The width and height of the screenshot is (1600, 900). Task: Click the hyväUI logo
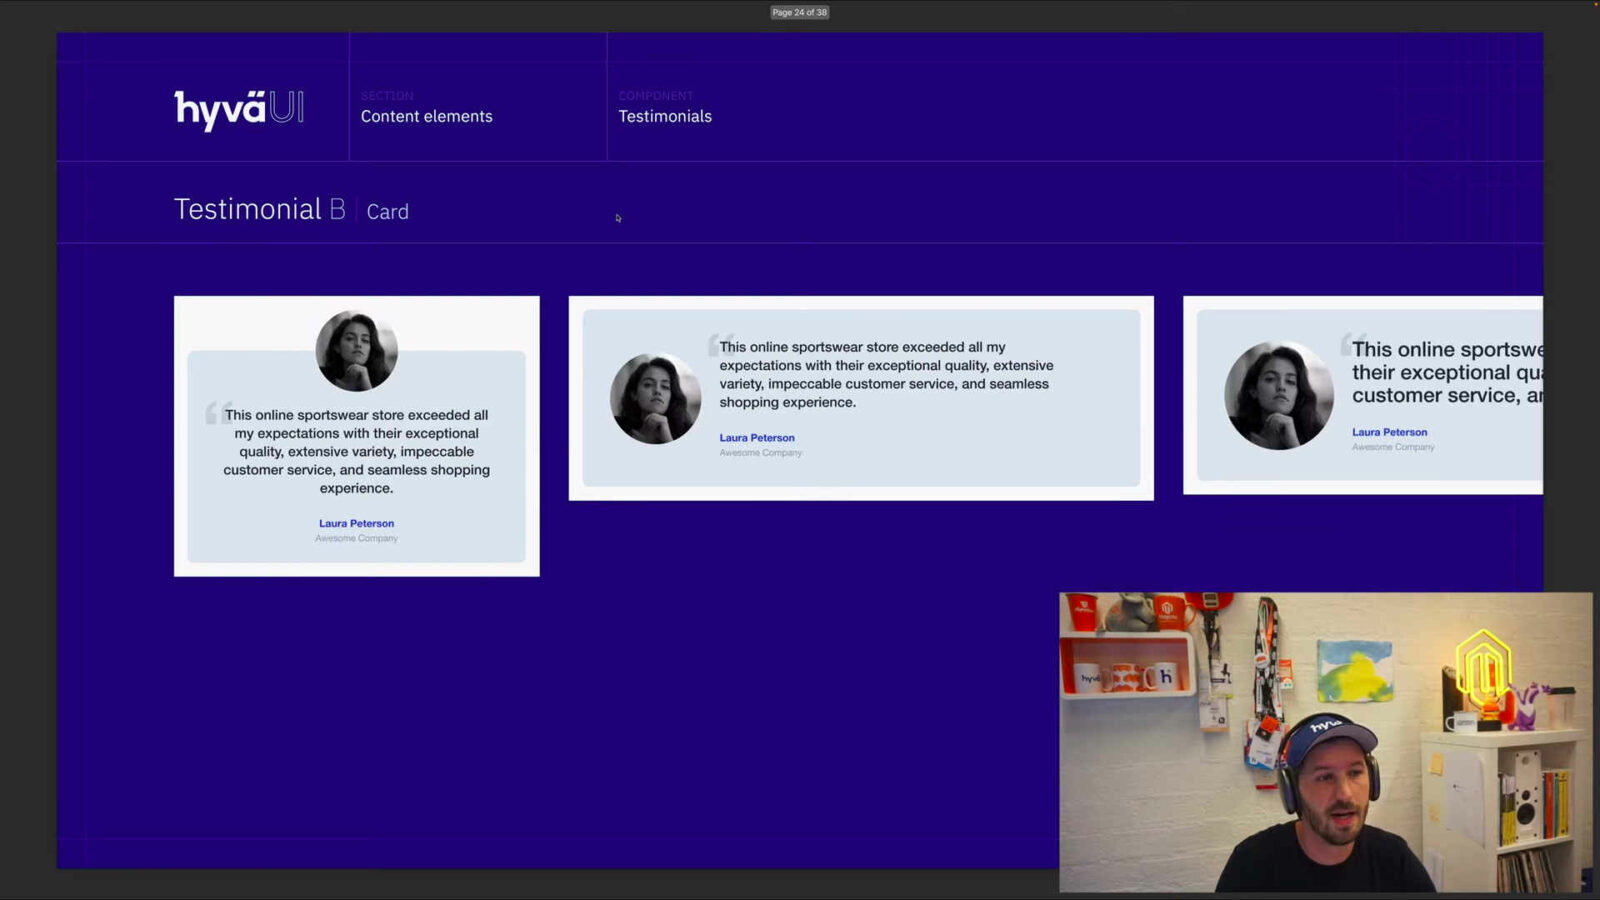[x=239, y=109]
